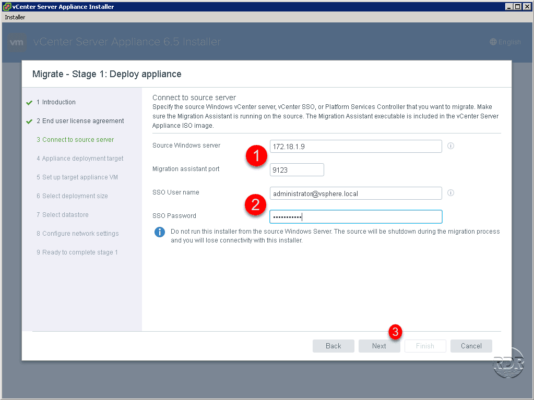Select step 7 Select datastore
This screenshot has height=400, width=534.
pyautogui.click(x=62, y=214)
